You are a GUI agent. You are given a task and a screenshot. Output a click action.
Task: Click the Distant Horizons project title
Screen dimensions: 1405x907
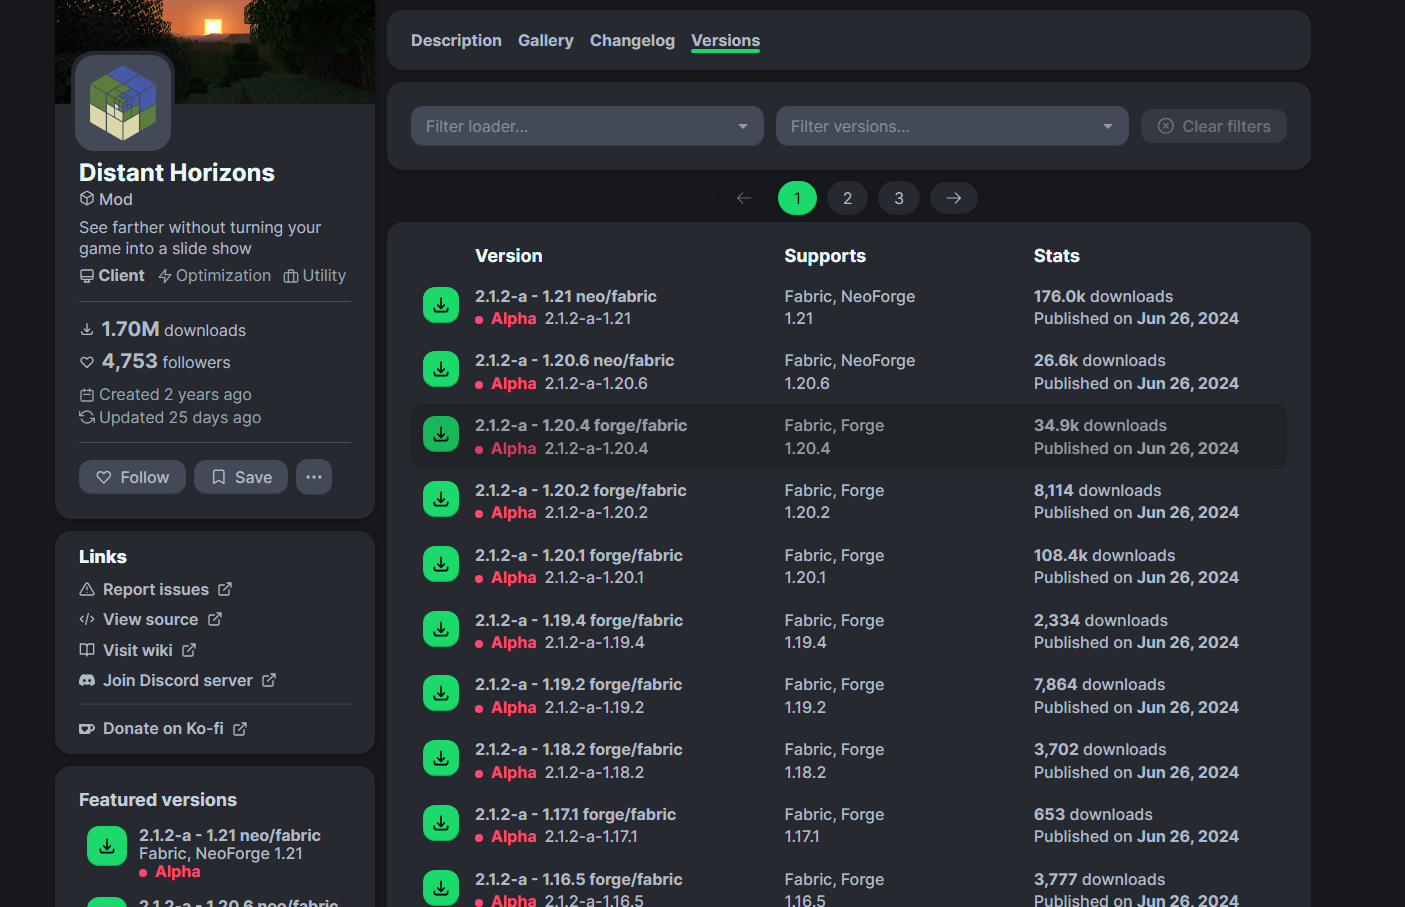click(177, 172)
